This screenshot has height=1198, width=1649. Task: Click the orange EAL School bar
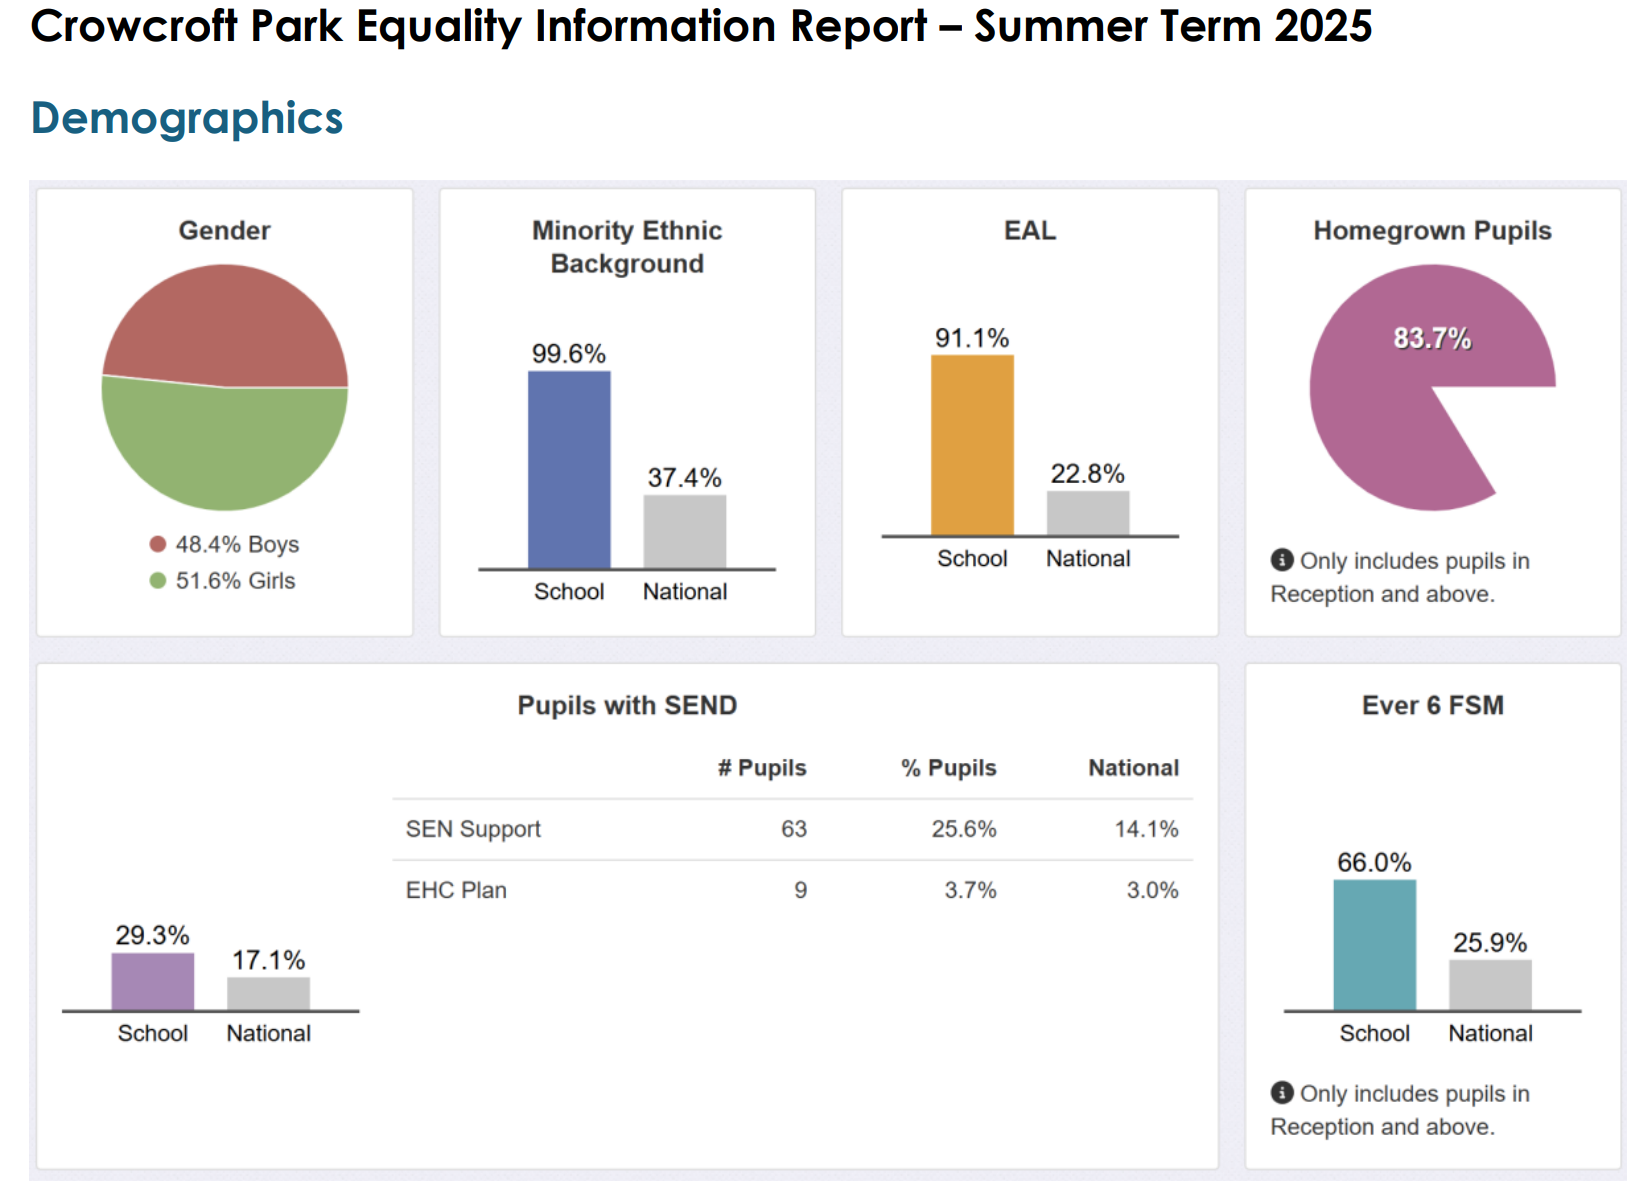[972, 445]
